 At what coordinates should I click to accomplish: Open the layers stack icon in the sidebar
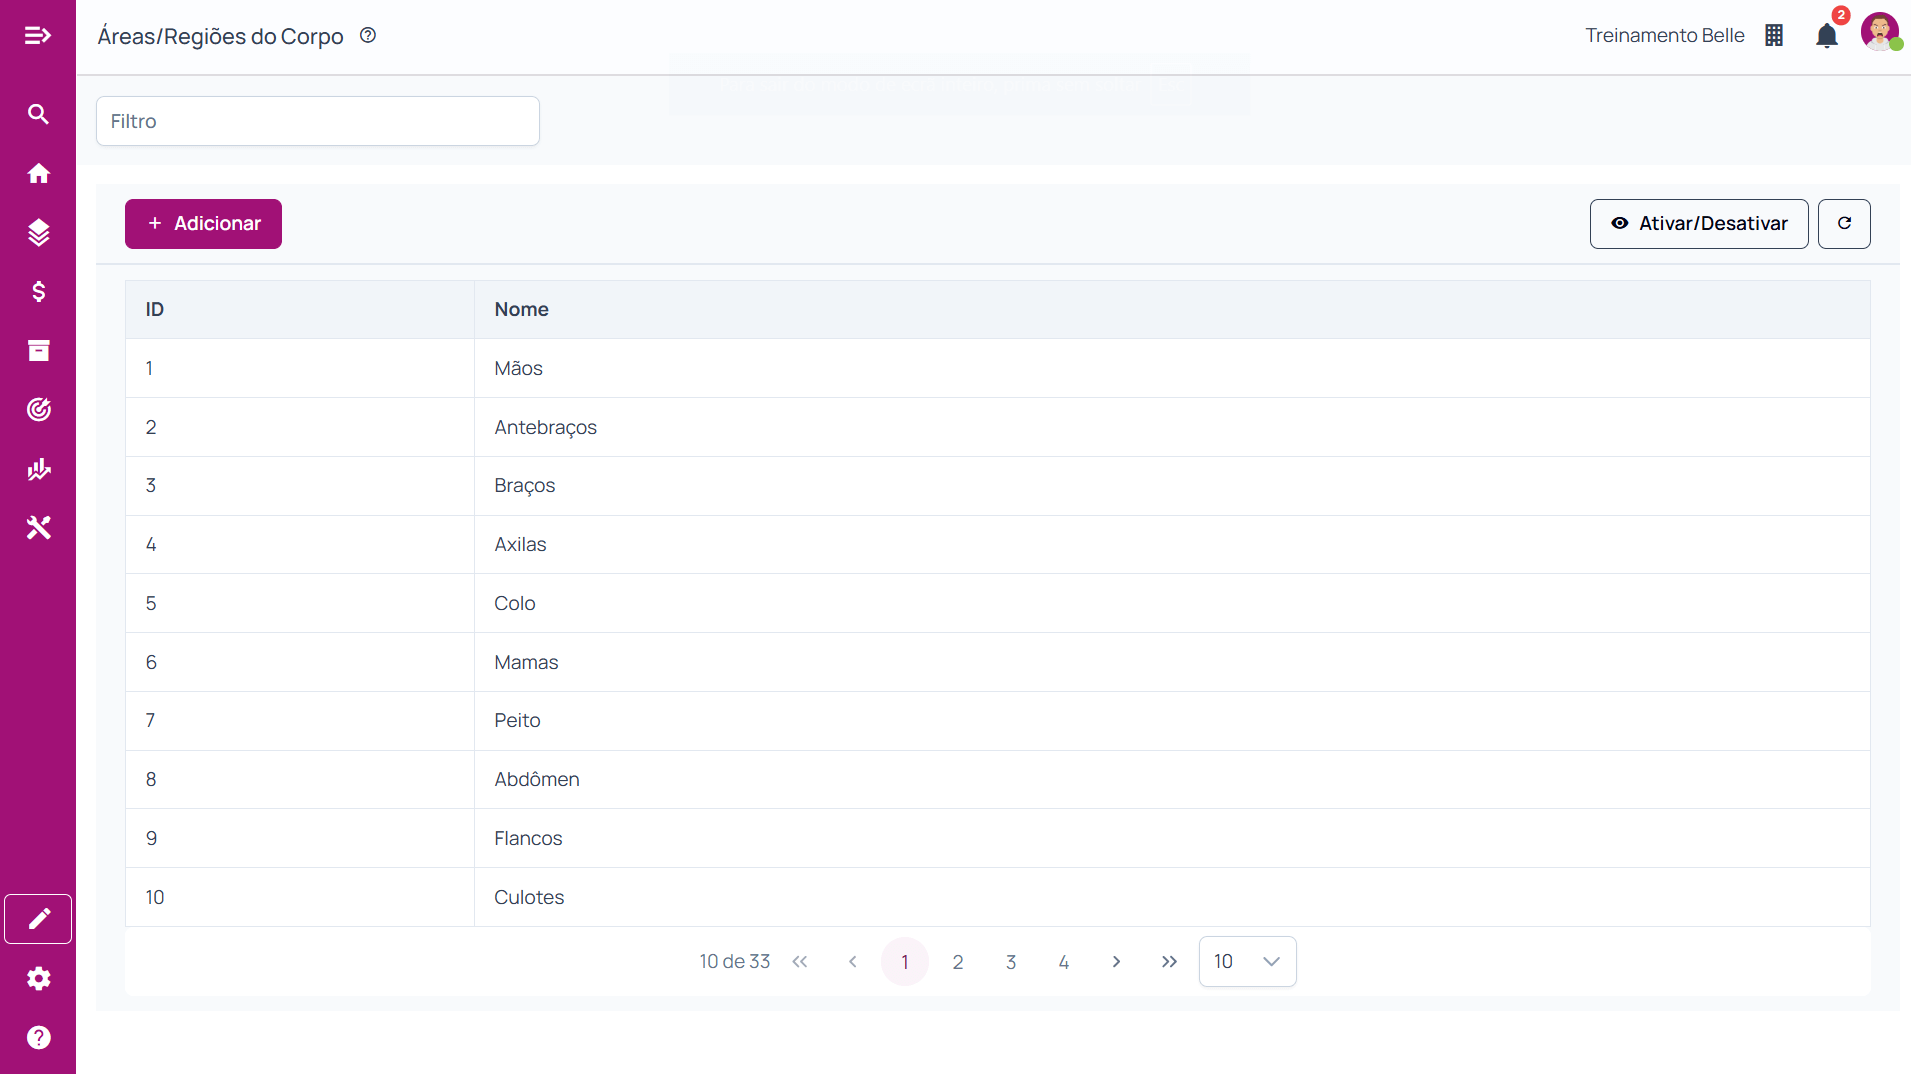(x=38, y=232)
